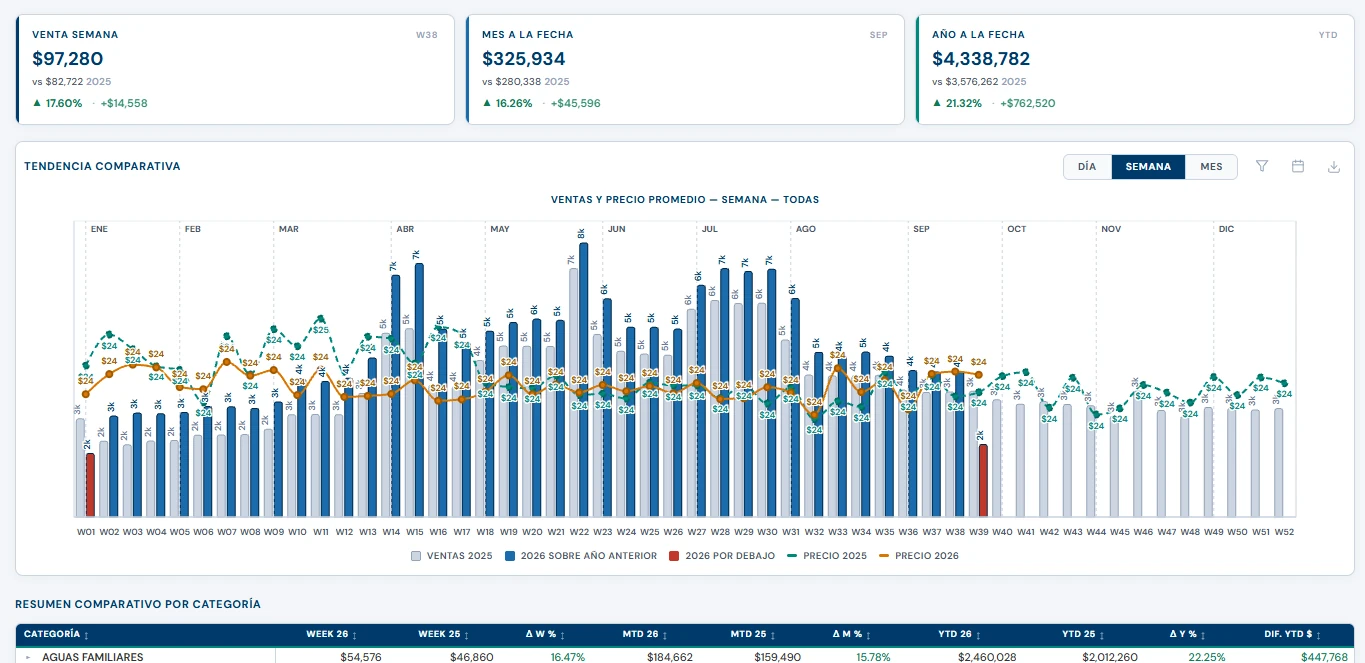Click the $54,576 WEEK 26 cell
Image resolution: width=1365 pixels, height=663 pixels.
361,657
